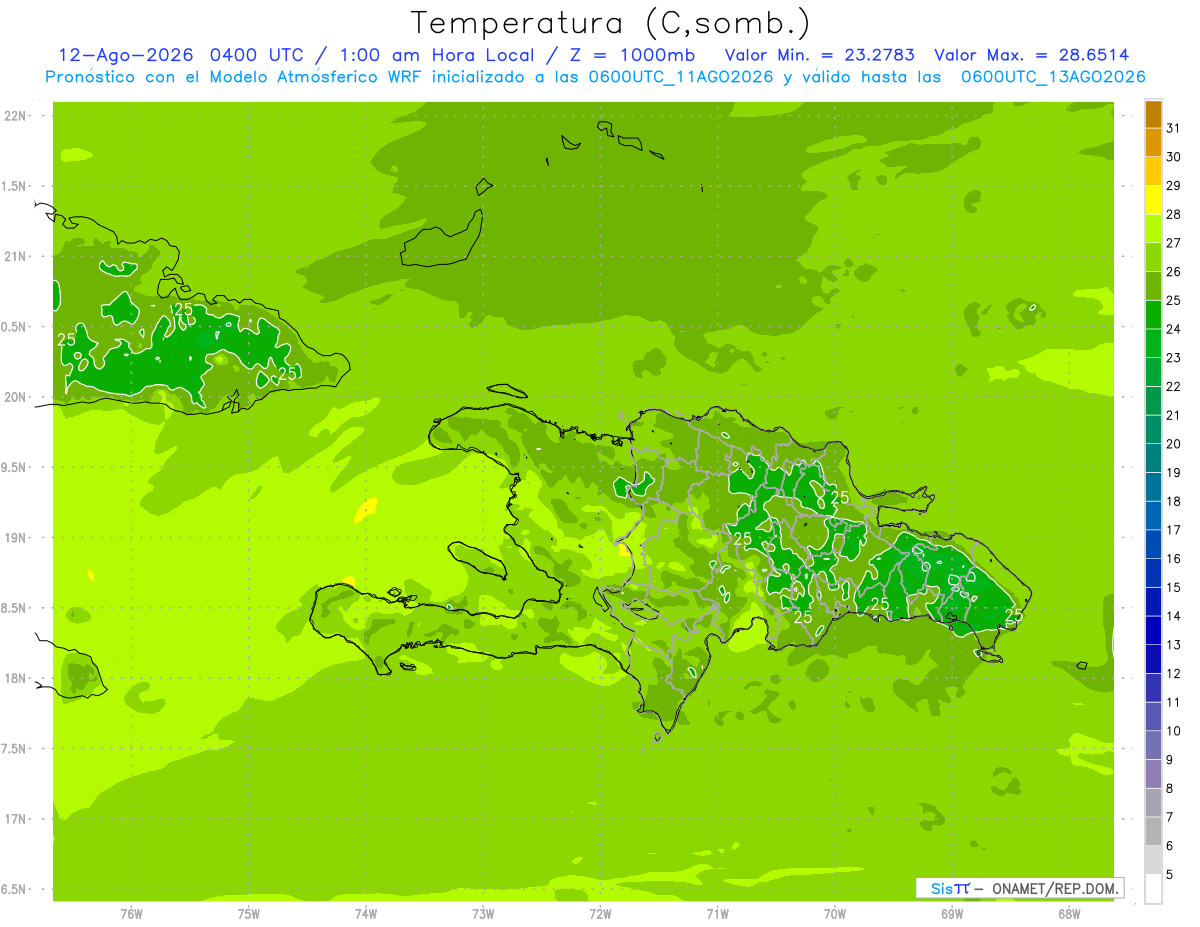Click the legend value 31

[1174, 127]
